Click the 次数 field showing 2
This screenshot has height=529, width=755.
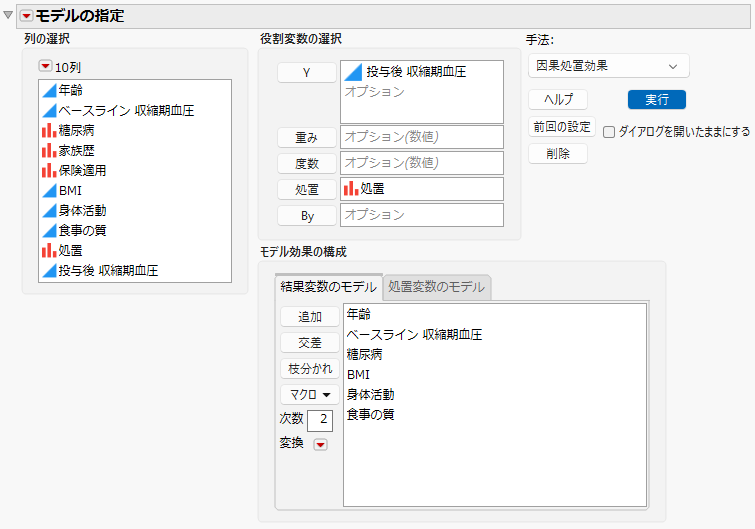tap(320, 420)
